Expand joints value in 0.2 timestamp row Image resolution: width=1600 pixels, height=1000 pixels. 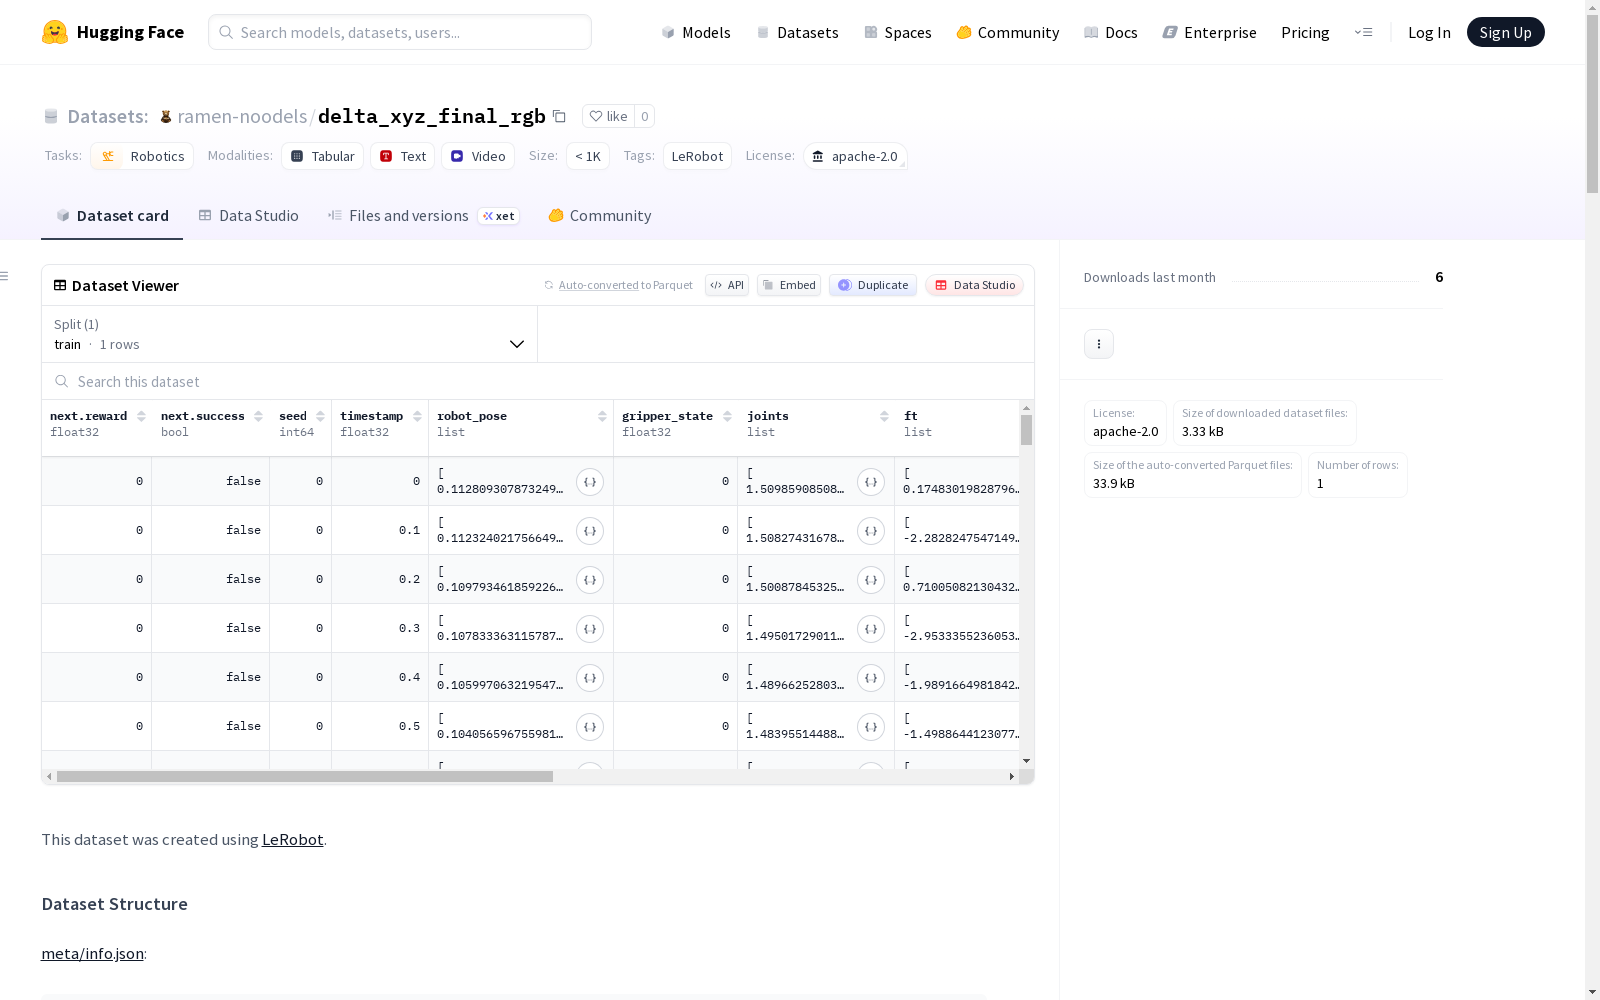coord(871,580)
